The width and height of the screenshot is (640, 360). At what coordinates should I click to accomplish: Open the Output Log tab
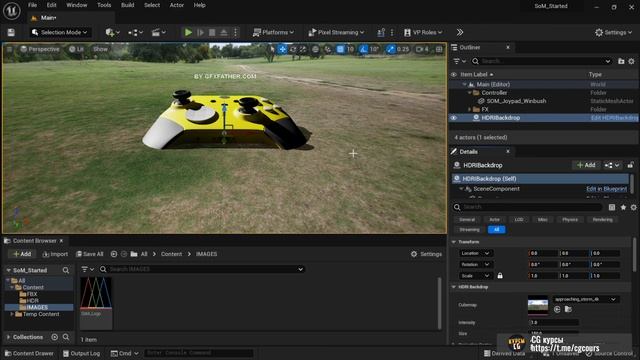81,353
